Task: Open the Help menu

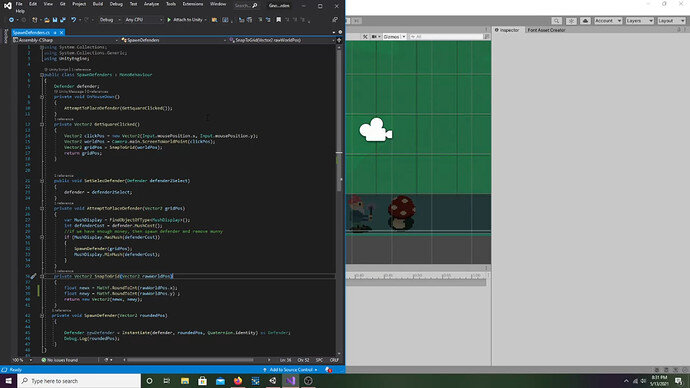Action: 20,11
